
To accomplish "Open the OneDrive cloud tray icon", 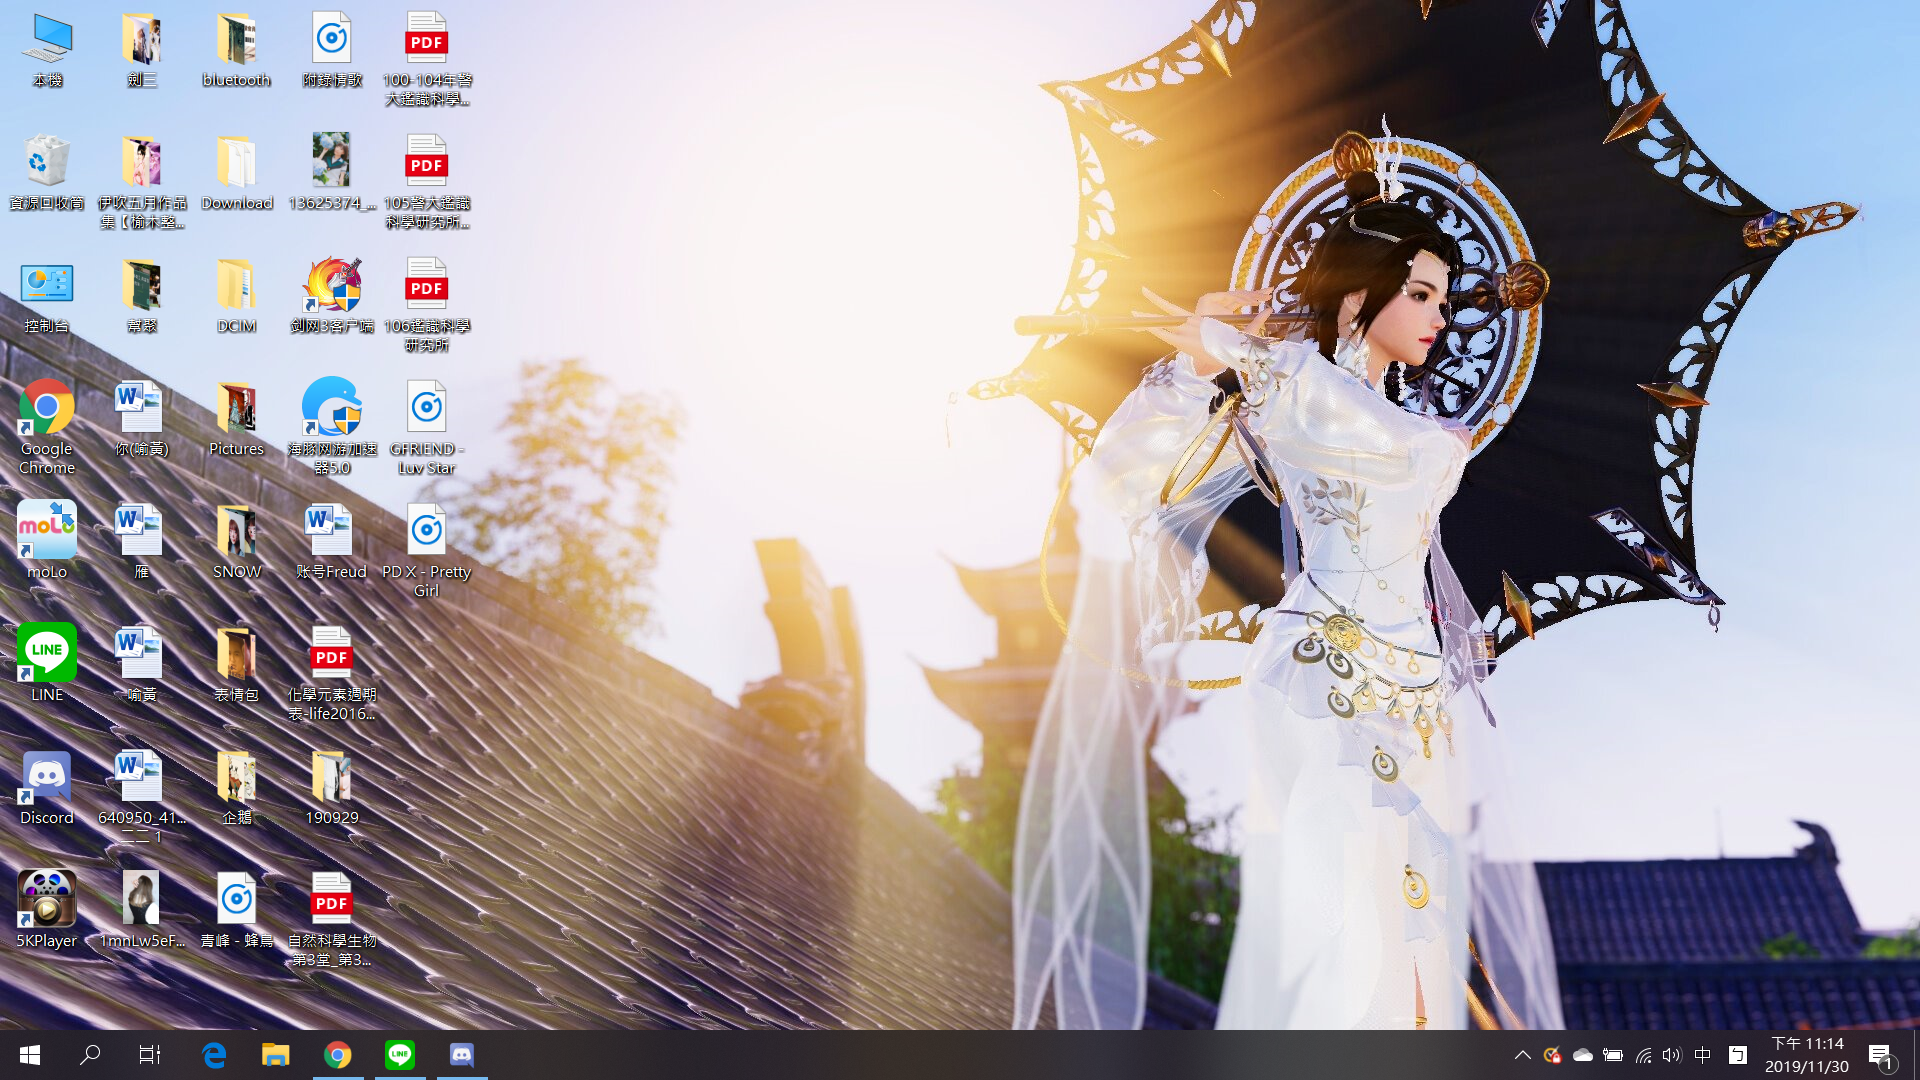I will pos(1582,1055).
